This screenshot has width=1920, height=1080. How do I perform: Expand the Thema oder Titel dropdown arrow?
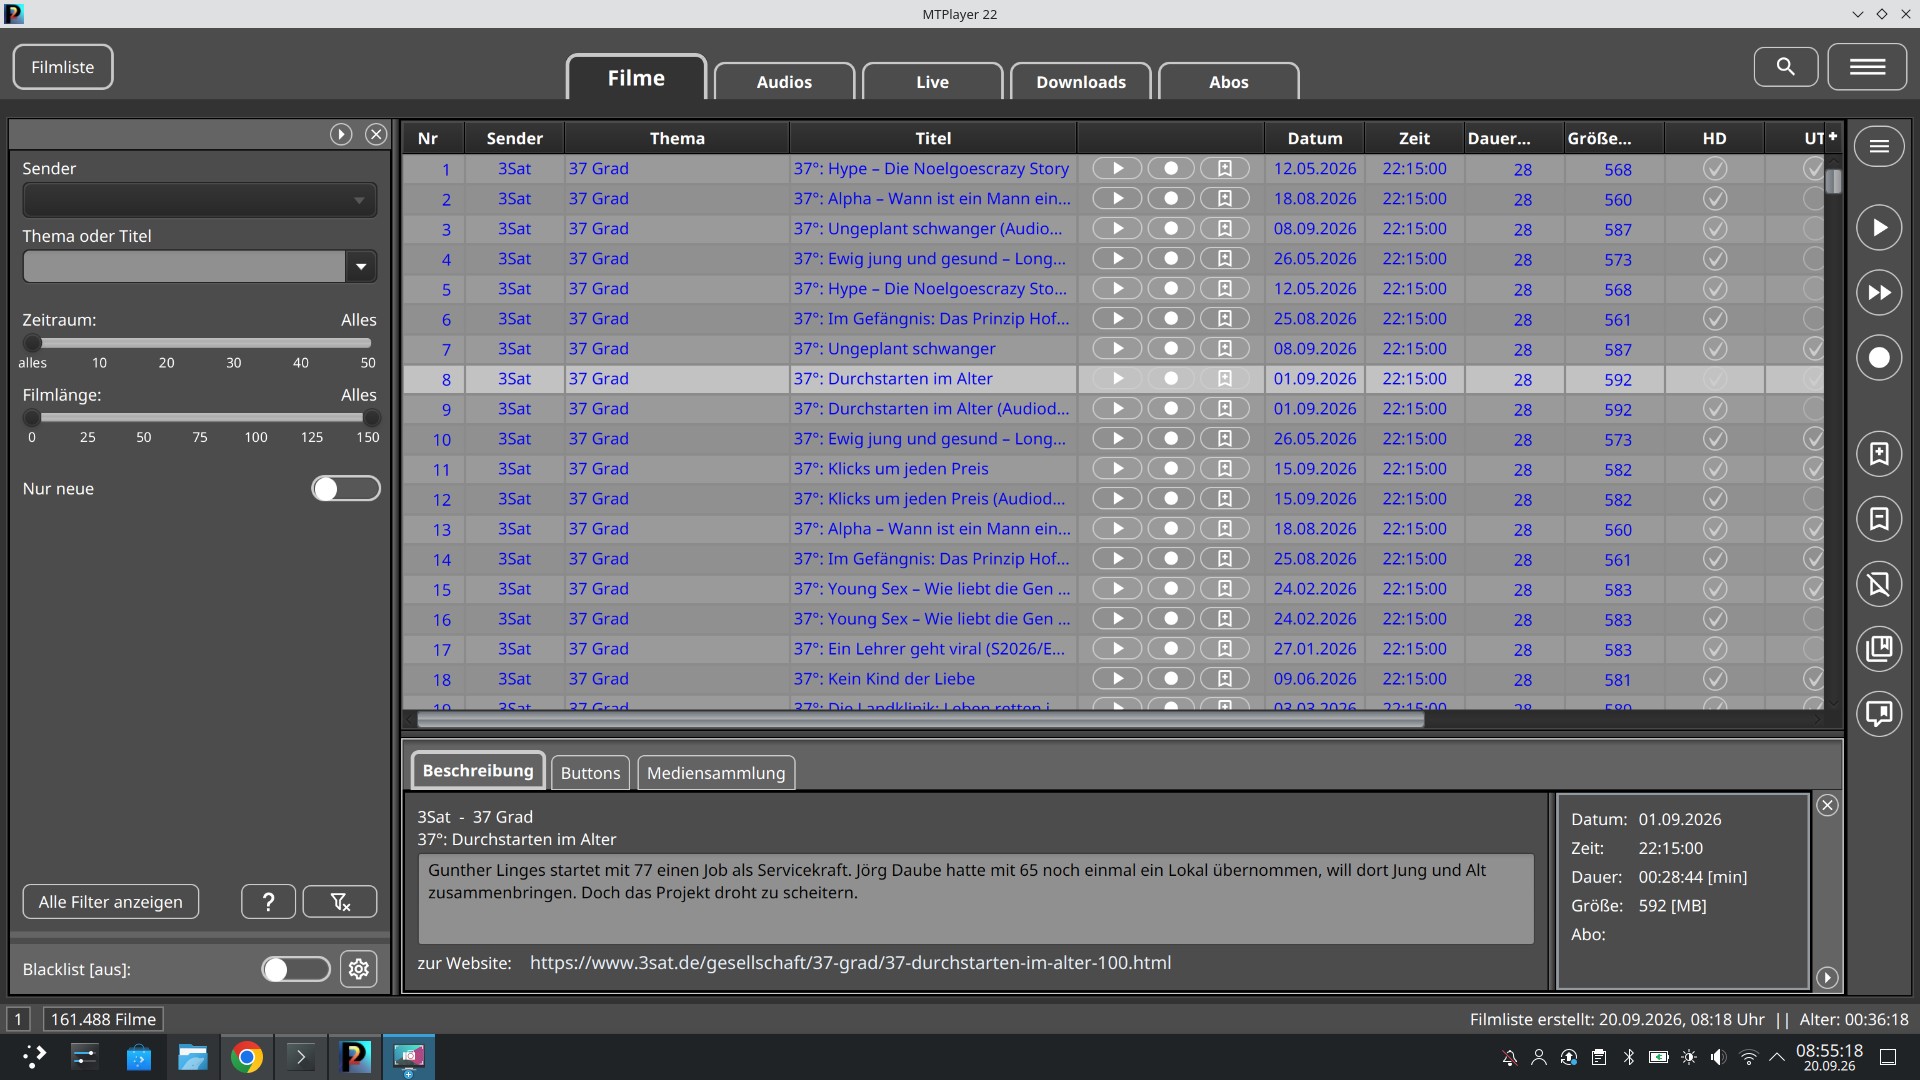pos(361,267)
